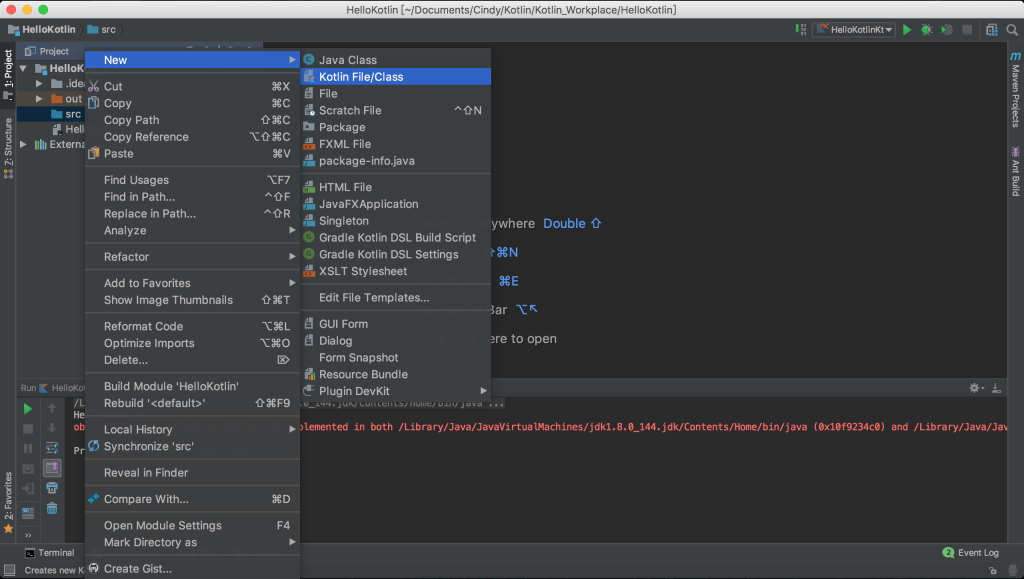Viewport: 1024px width, 579px height.
Task: Clear the Run console with the trash icon
Action: point(52,508)
